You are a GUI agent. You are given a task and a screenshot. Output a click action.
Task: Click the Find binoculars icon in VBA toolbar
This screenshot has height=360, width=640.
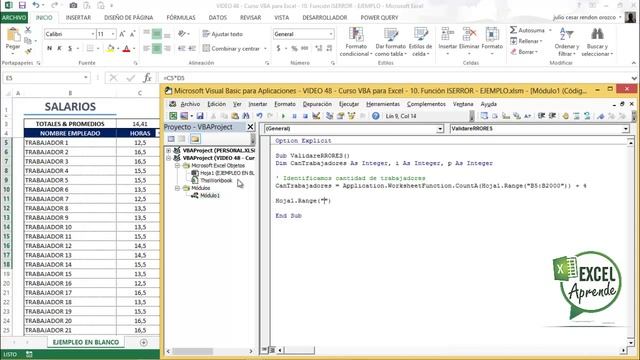click(246, 116)
